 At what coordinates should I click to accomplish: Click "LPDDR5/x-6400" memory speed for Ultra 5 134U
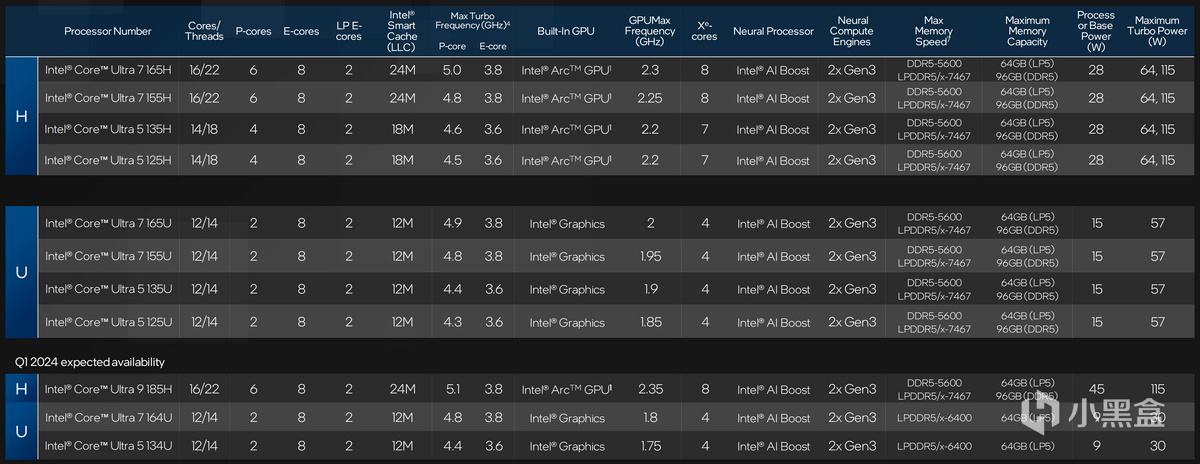click(x=934, y=447)
